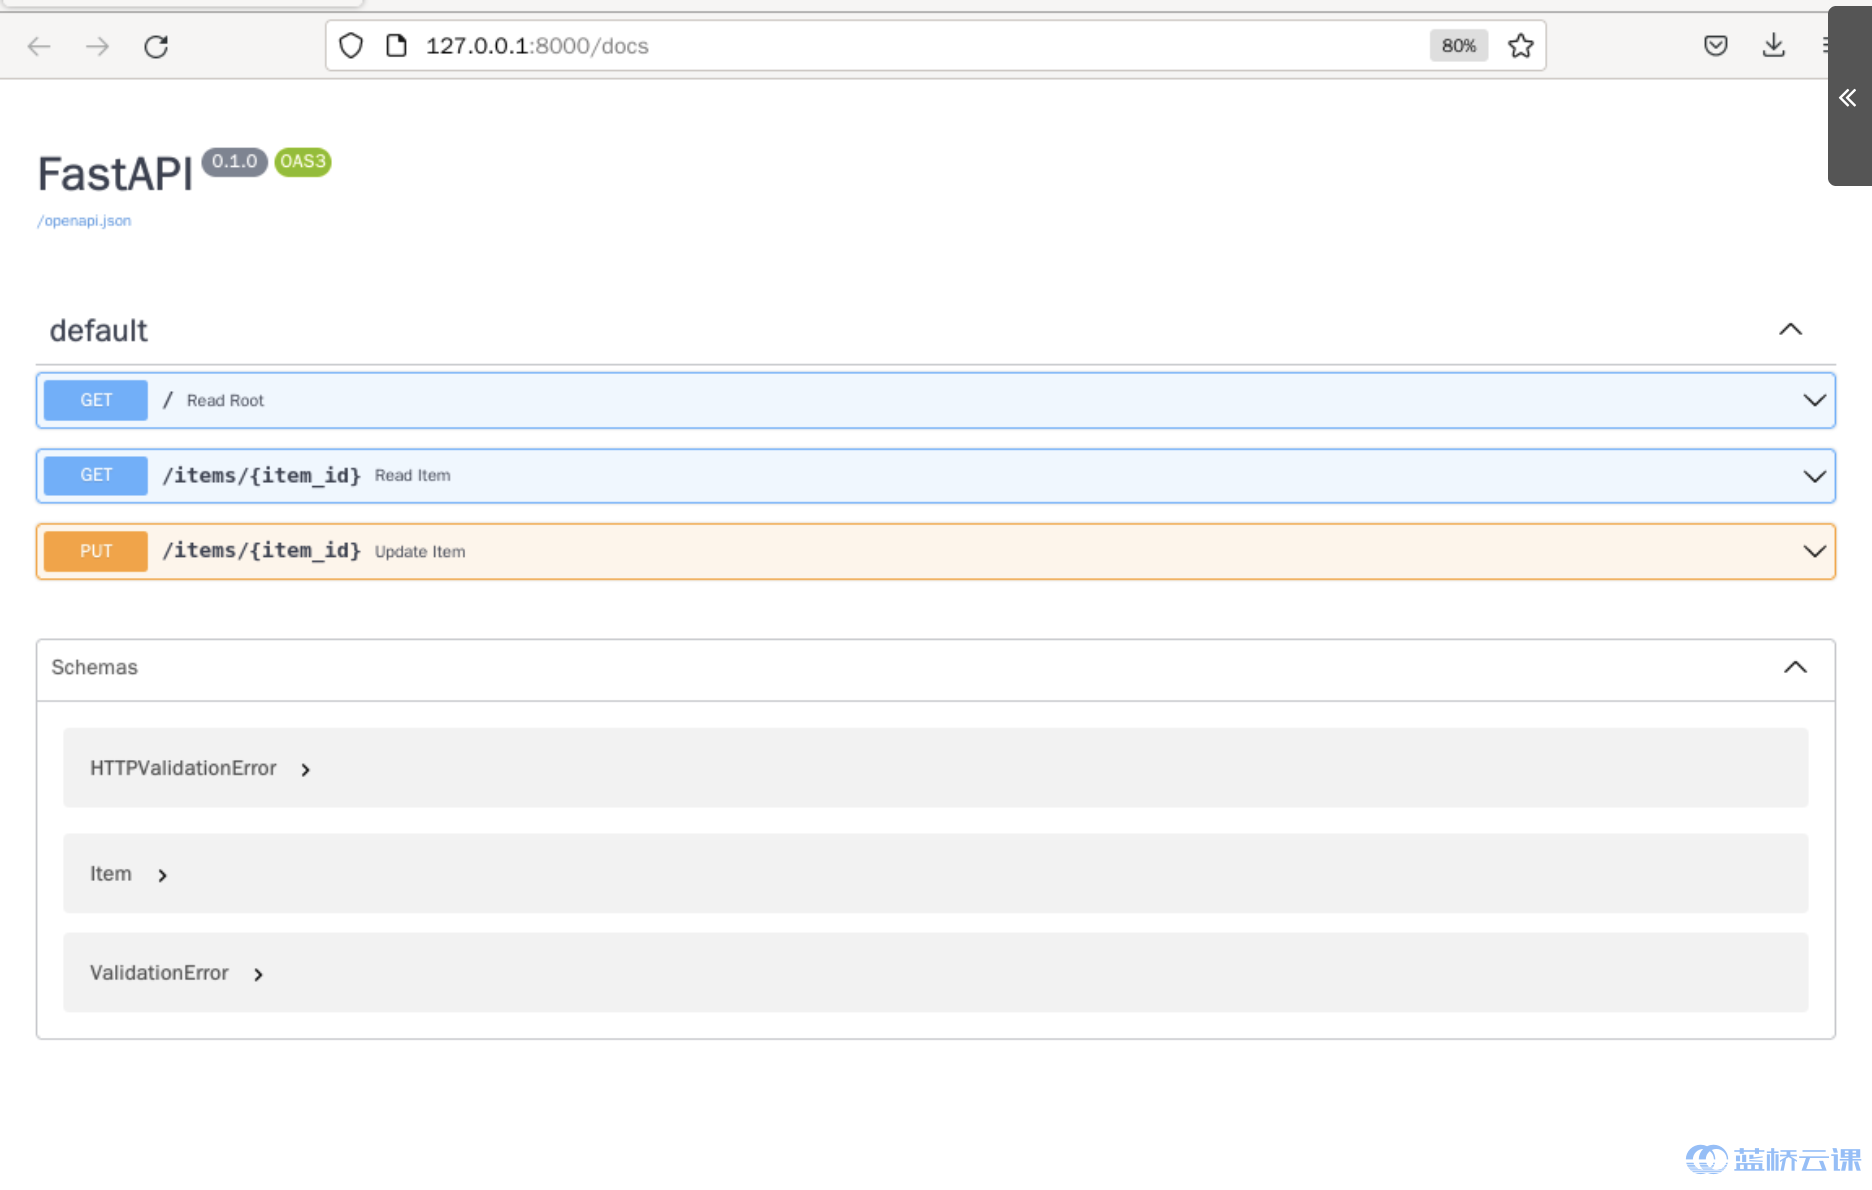
Task: Click the page info document icon
Action: pyautogui.click(x=397, y=46)
